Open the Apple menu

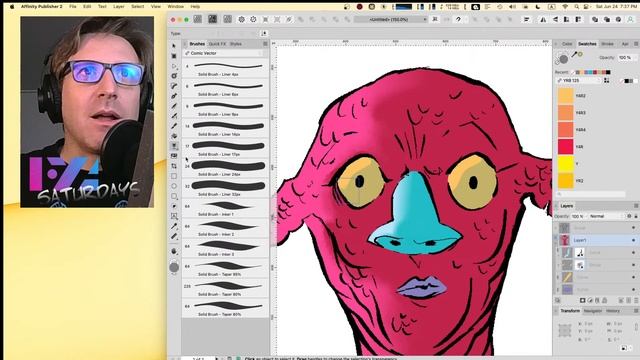point(12,7)
